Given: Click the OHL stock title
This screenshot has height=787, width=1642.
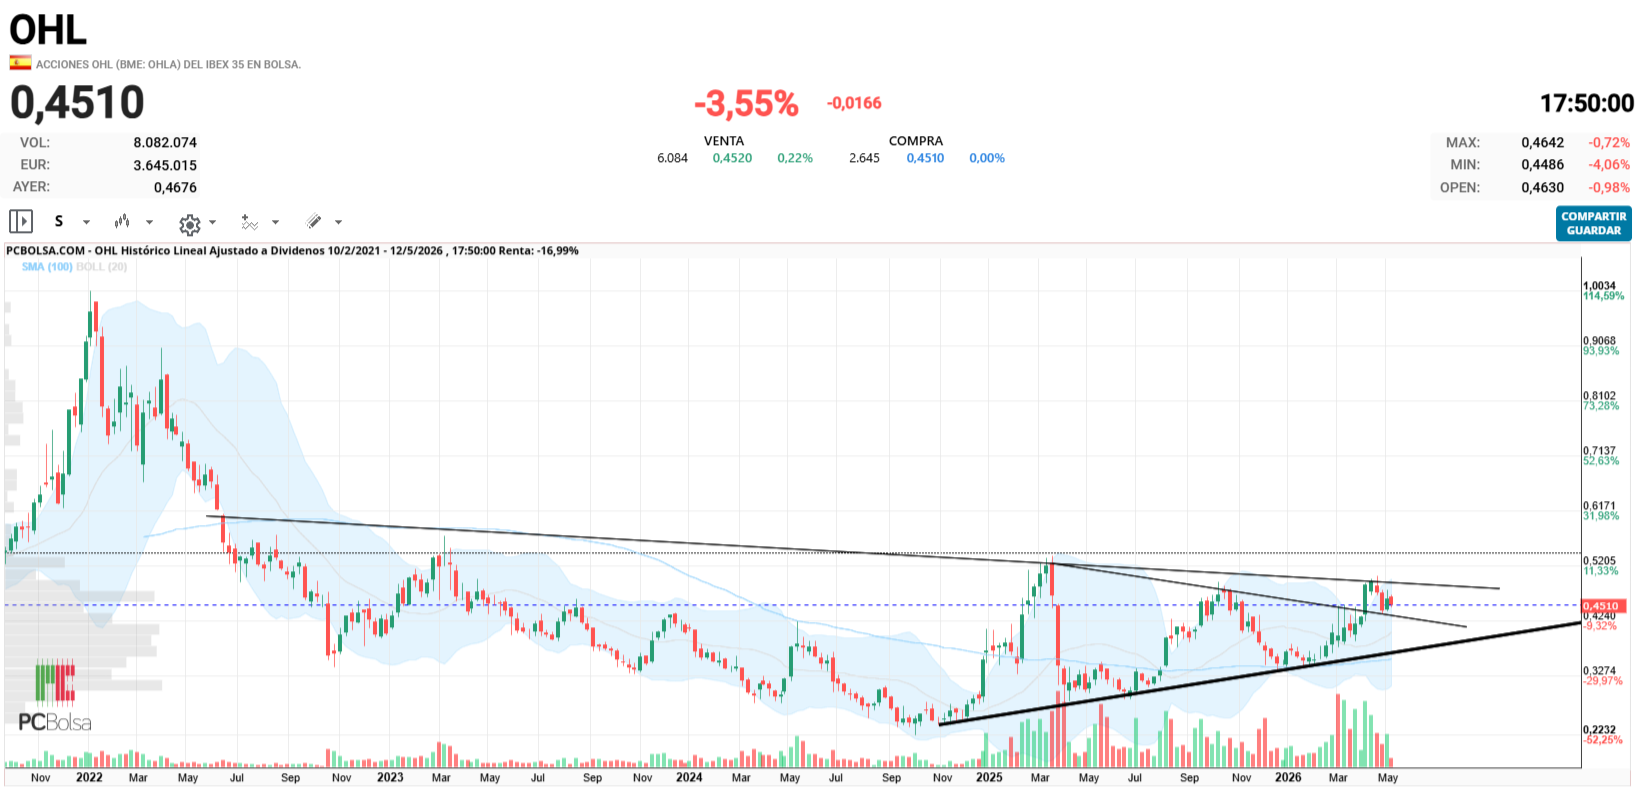Looking at the screenshot, I should pyautogui.click(x=48, y=29).
